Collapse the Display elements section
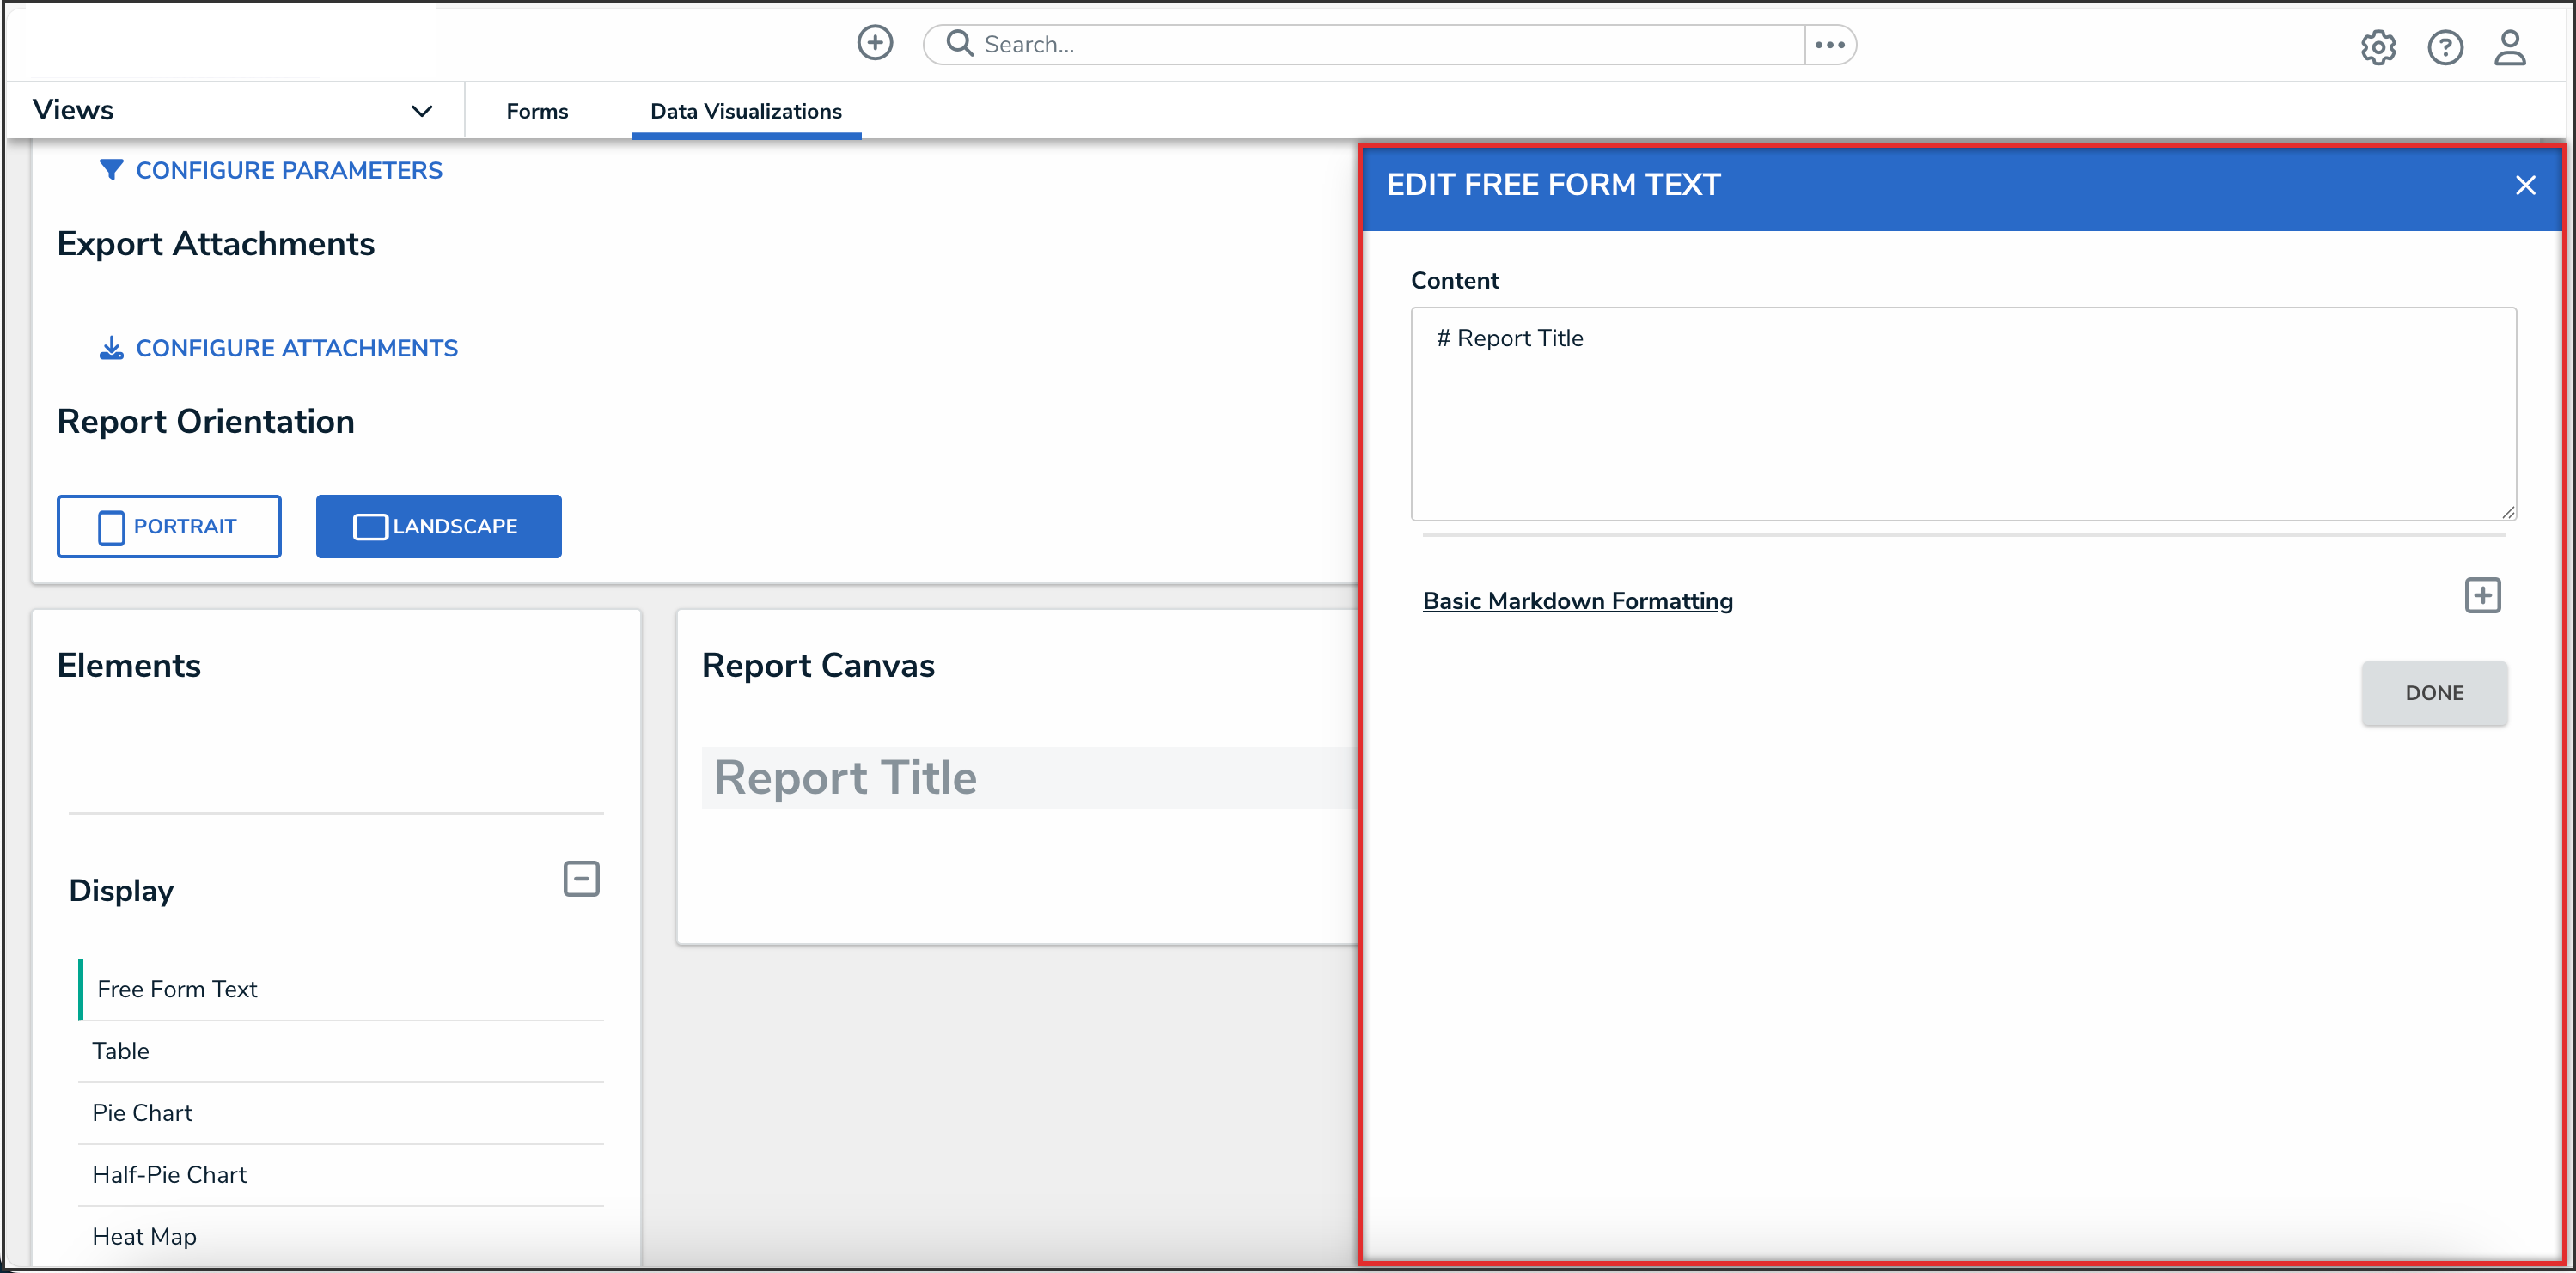The height and width of the screenshot is (1273, 2576). point(581,879)
